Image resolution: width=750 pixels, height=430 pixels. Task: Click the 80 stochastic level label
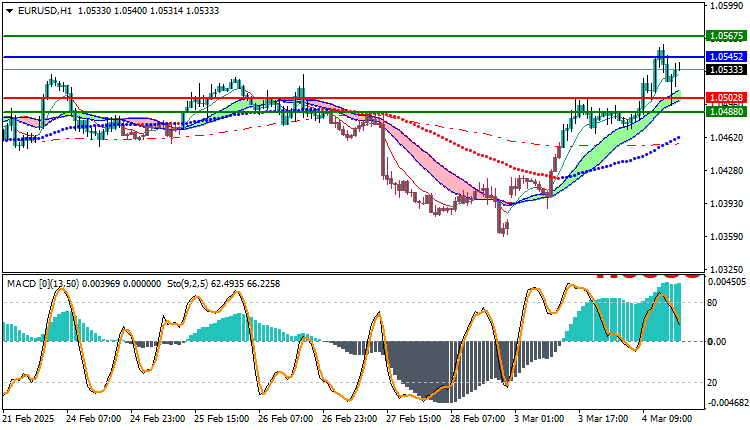tap(712, 303)
